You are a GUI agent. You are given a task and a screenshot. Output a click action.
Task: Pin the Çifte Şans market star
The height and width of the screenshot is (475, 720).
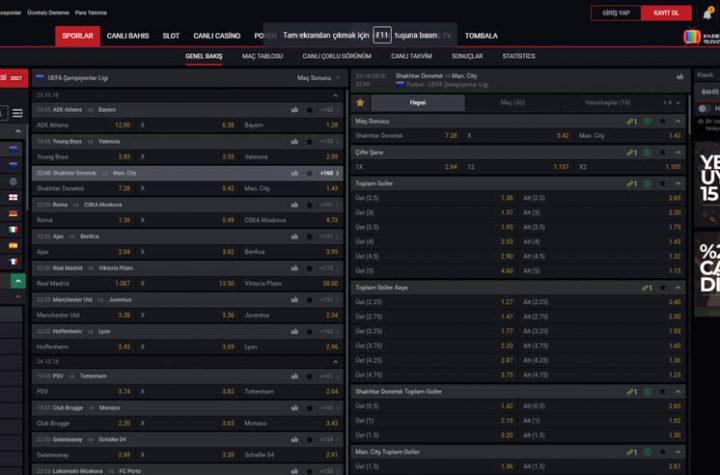[663, 153]
